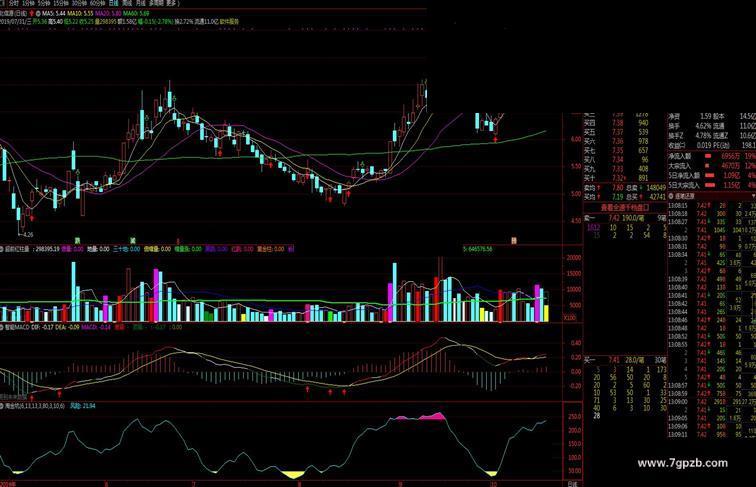Image resolution: width=756 pixels, height=487 pixels.
Task: Open settings icon of the volume indicator panel
Action: (x=2, y=249)
